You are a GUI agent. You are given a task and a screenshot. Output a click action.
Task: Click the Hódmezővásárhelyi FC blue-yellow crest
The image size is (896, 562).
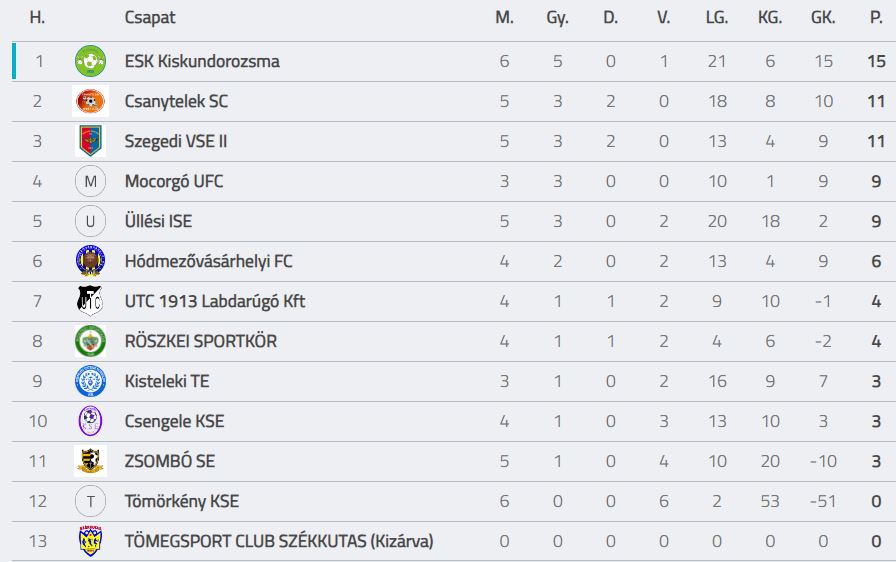click(90, 261)
